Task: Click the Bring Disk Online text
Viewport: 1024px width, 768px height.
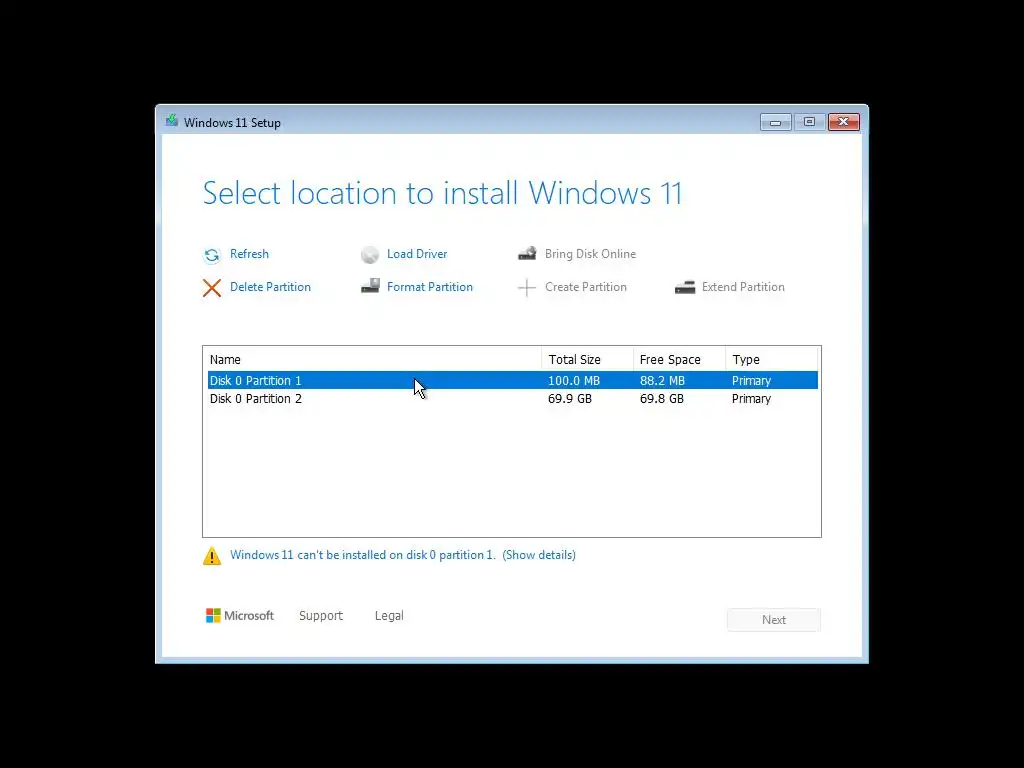Action: [590, 253]
